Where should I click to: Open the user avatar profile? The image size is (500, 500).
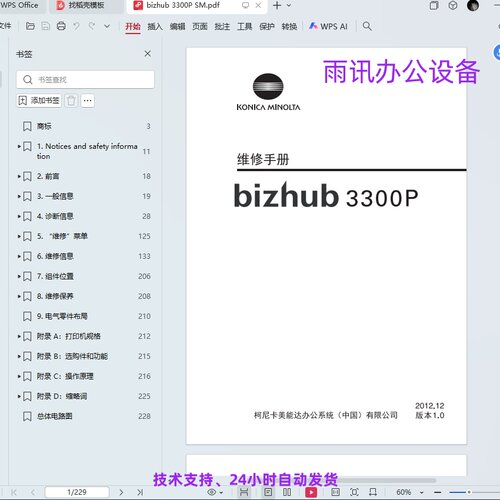tap(473, 5)
